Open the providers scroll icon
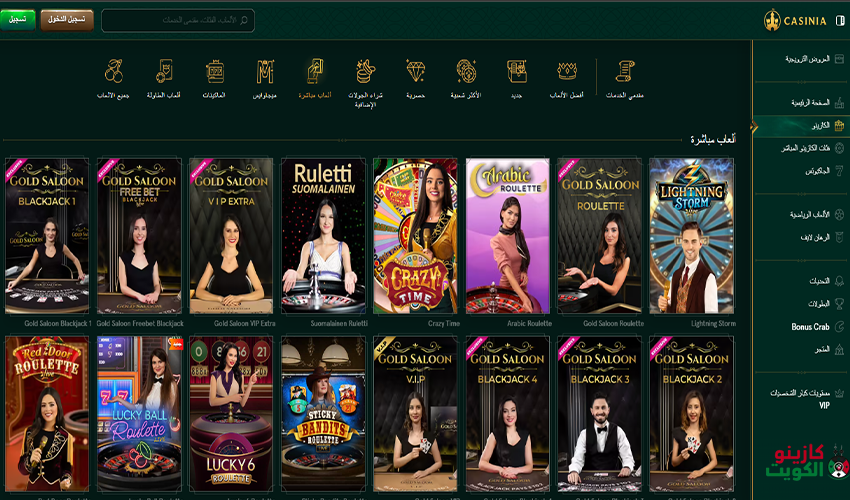This screenshot has height=500, width=850. point(625,72)
